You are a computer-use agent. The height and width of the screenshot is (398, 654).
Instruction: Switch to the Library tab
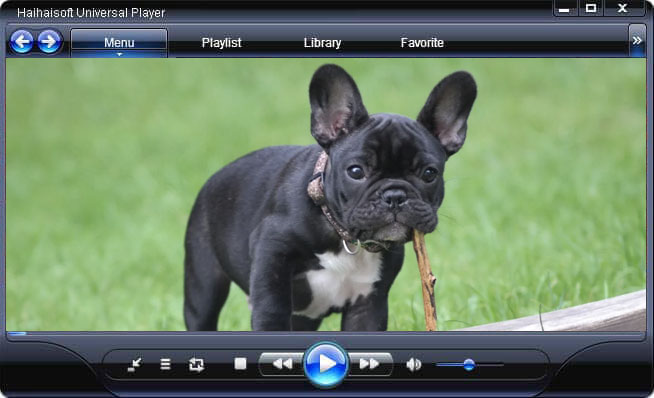click(x=322, y=43)
